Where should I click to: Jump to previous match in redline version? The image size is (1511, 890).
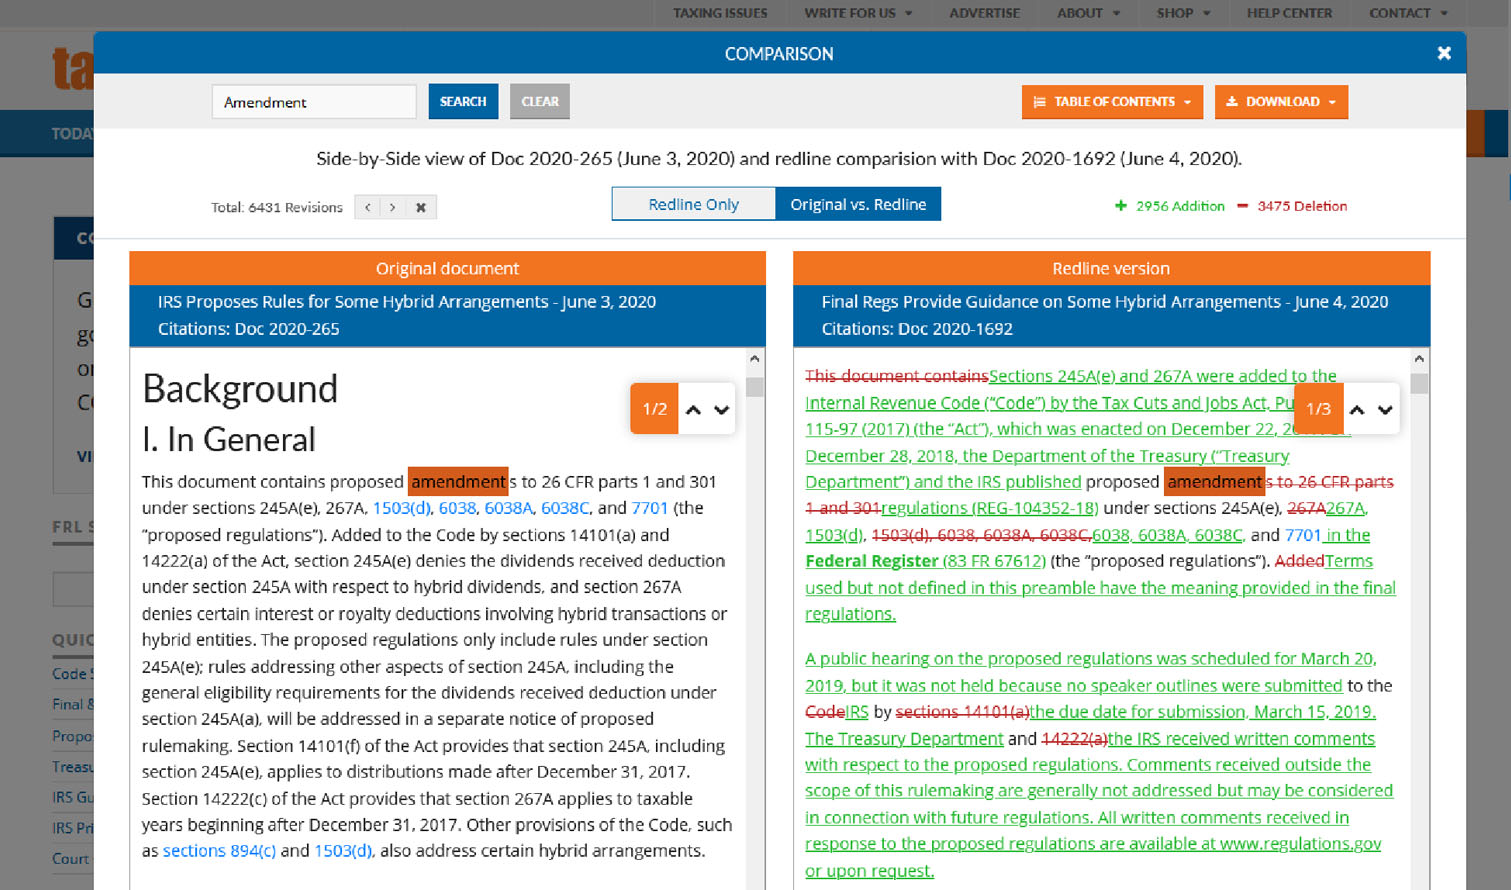tap(1357, 409)
